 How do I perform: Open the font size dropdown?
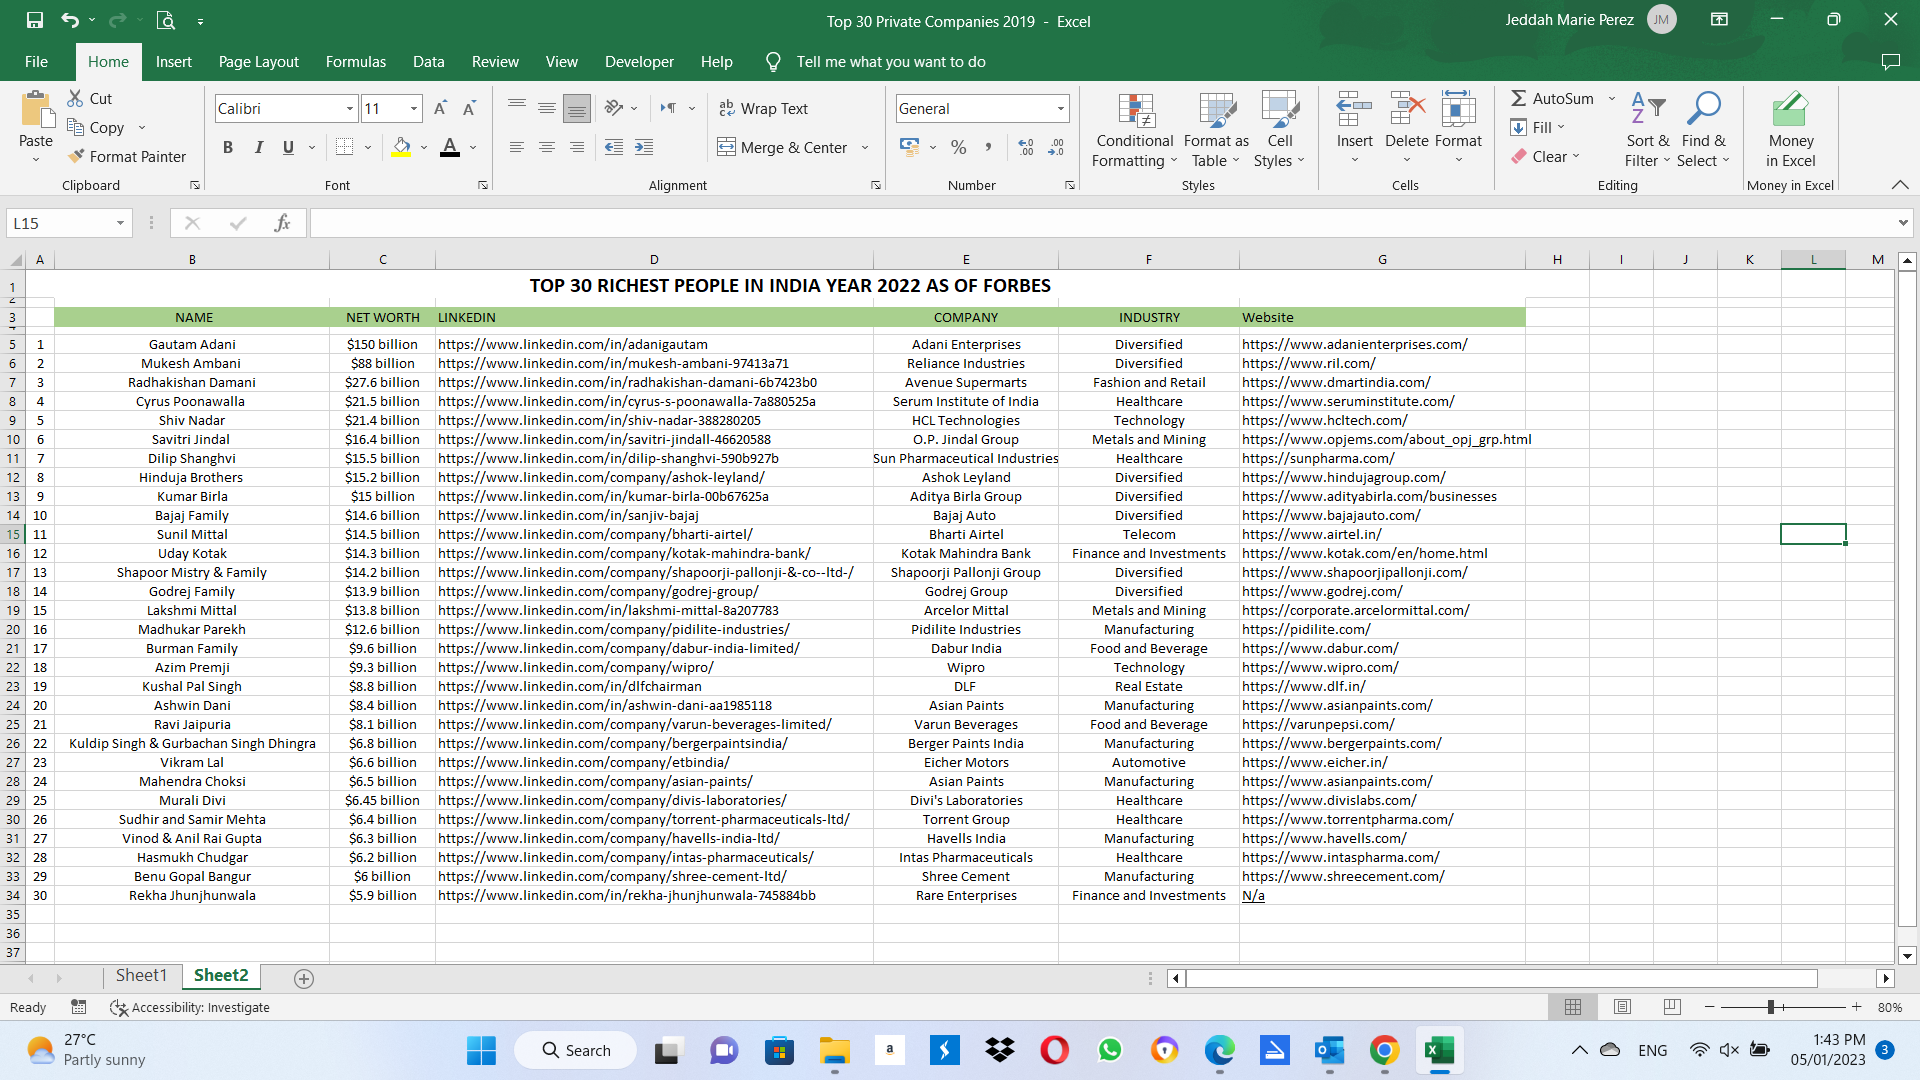coord(414,108)
